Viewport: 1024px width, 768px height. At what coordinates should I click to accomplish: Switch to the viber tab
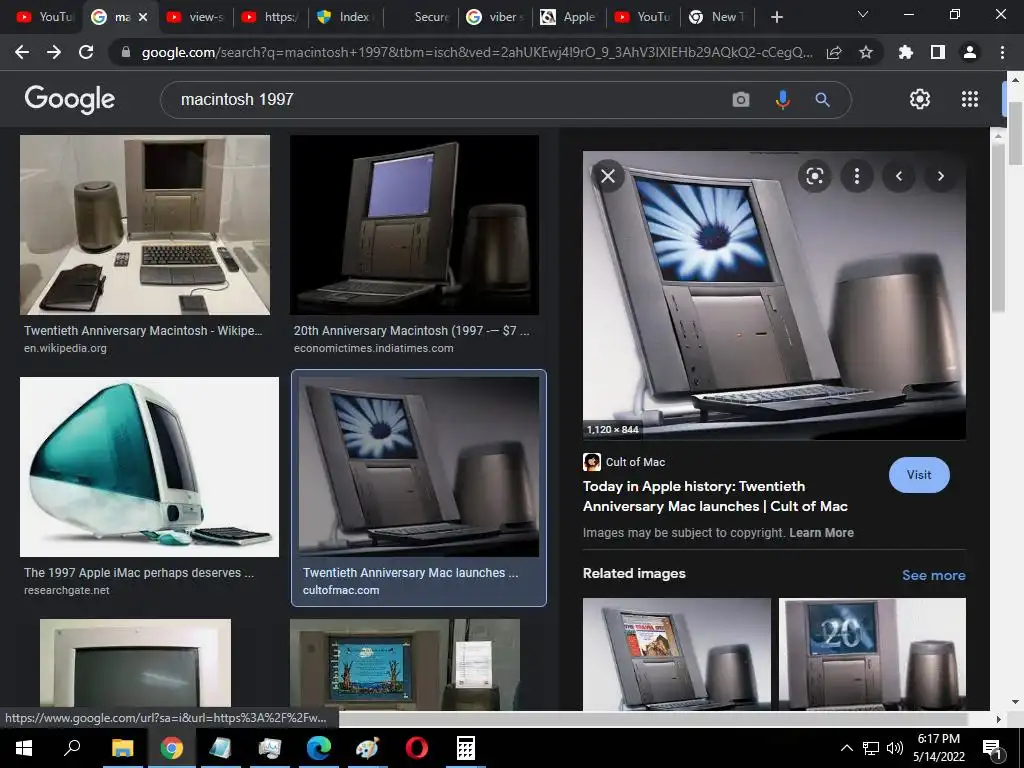[x=495, y=17]
